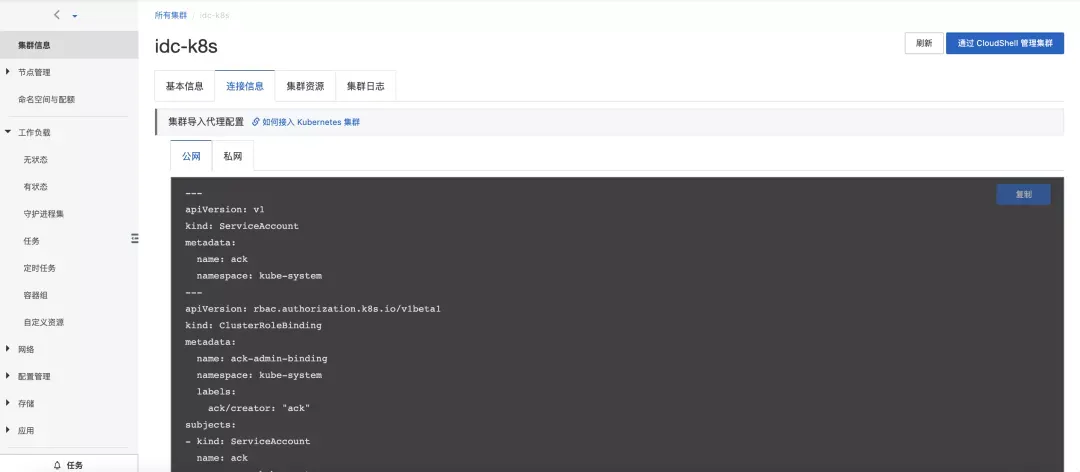Image resolution: width=1080 pixels, height=472 pixels.
Task: Click the line 'apiVersion: v1'
Action: click(225, 209)
